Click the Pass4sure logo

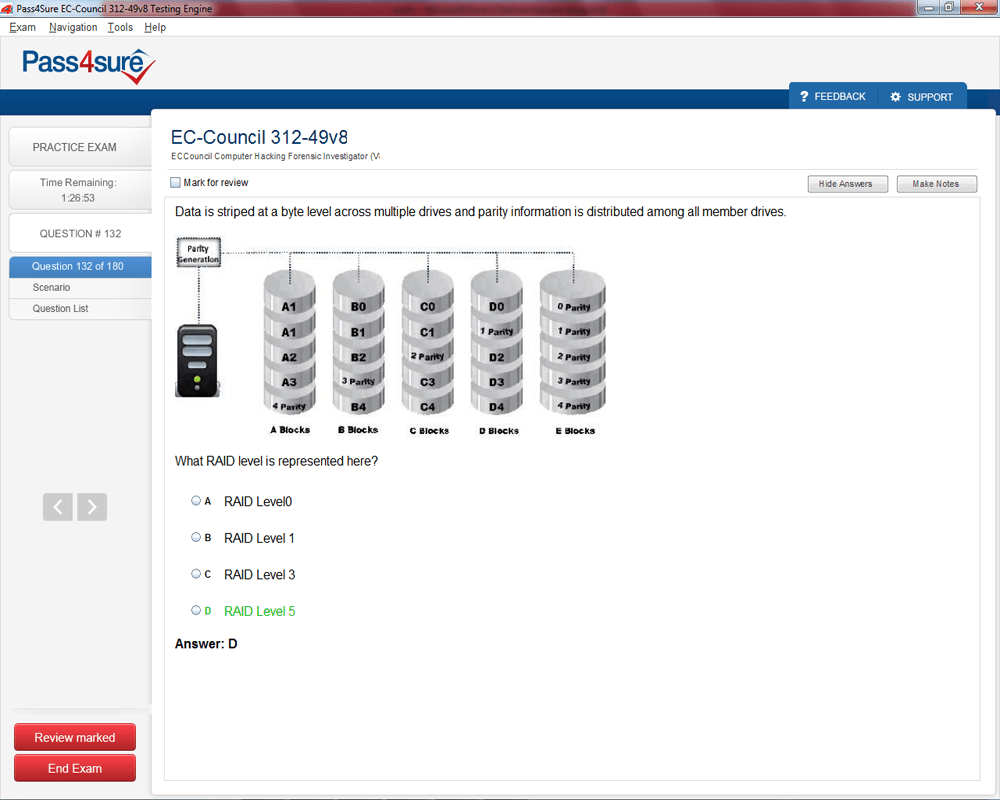tap(89, 66)
